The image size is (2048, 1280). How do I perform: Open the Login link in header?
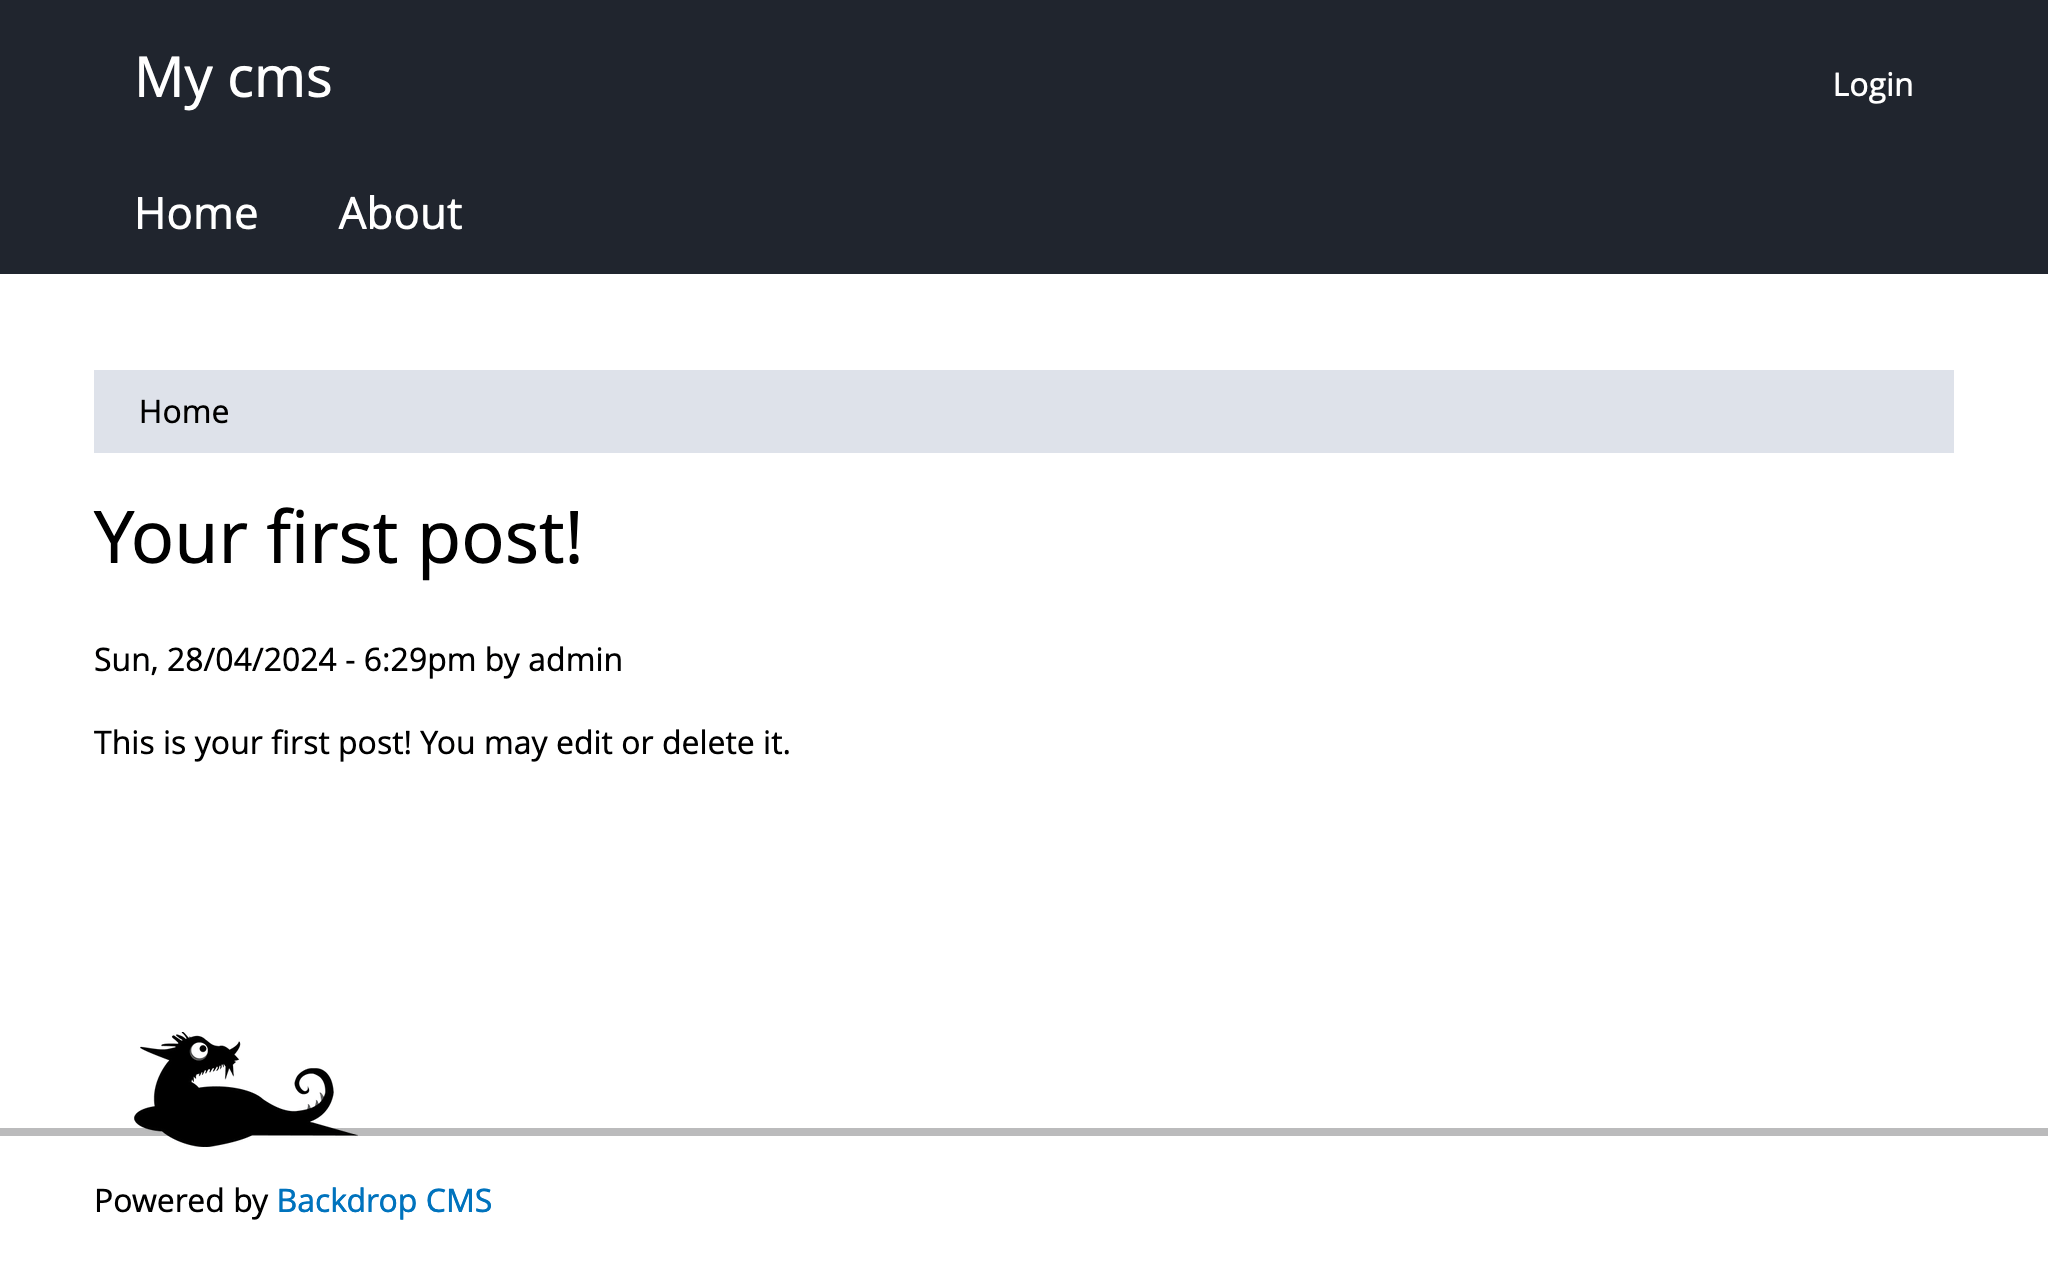point(1872,85)
